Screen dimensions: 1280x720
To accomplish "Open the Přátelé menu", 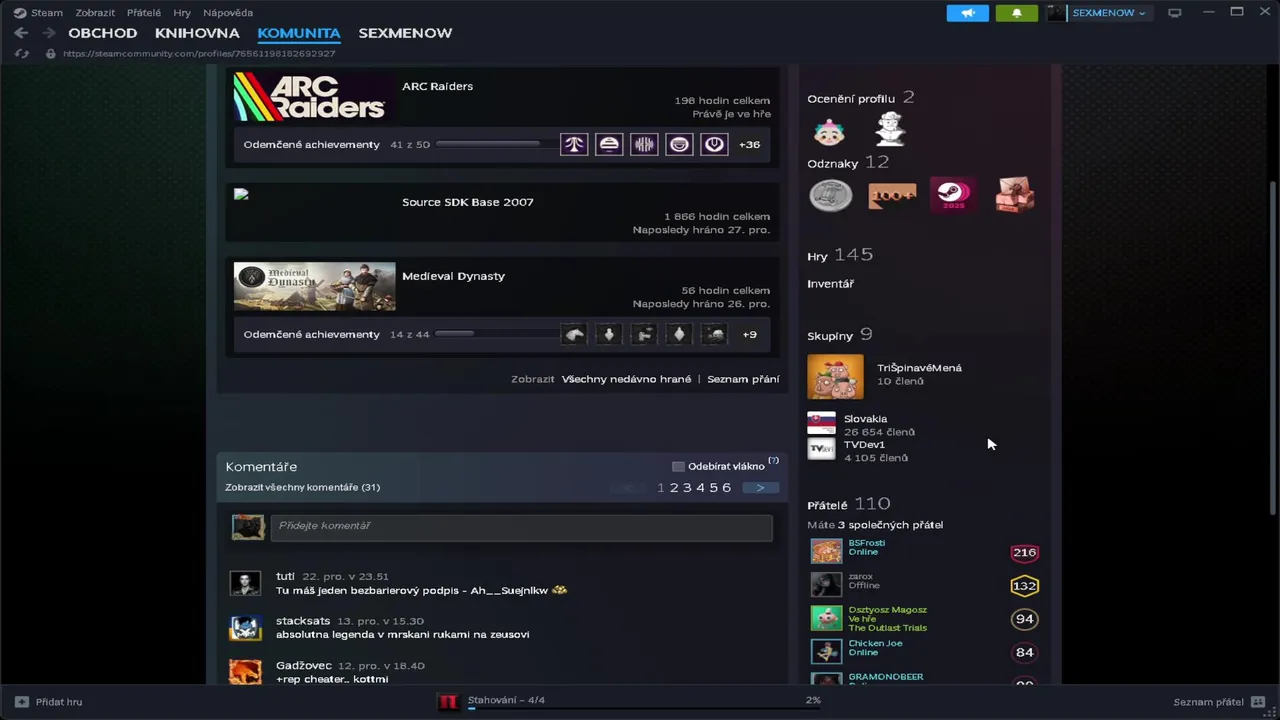I will click(x=144, y=13).
